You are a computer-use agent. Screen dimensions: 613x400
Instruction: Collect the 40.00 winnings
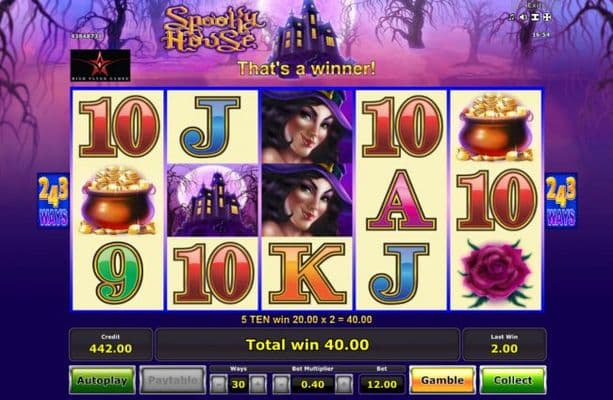point(513,380)
